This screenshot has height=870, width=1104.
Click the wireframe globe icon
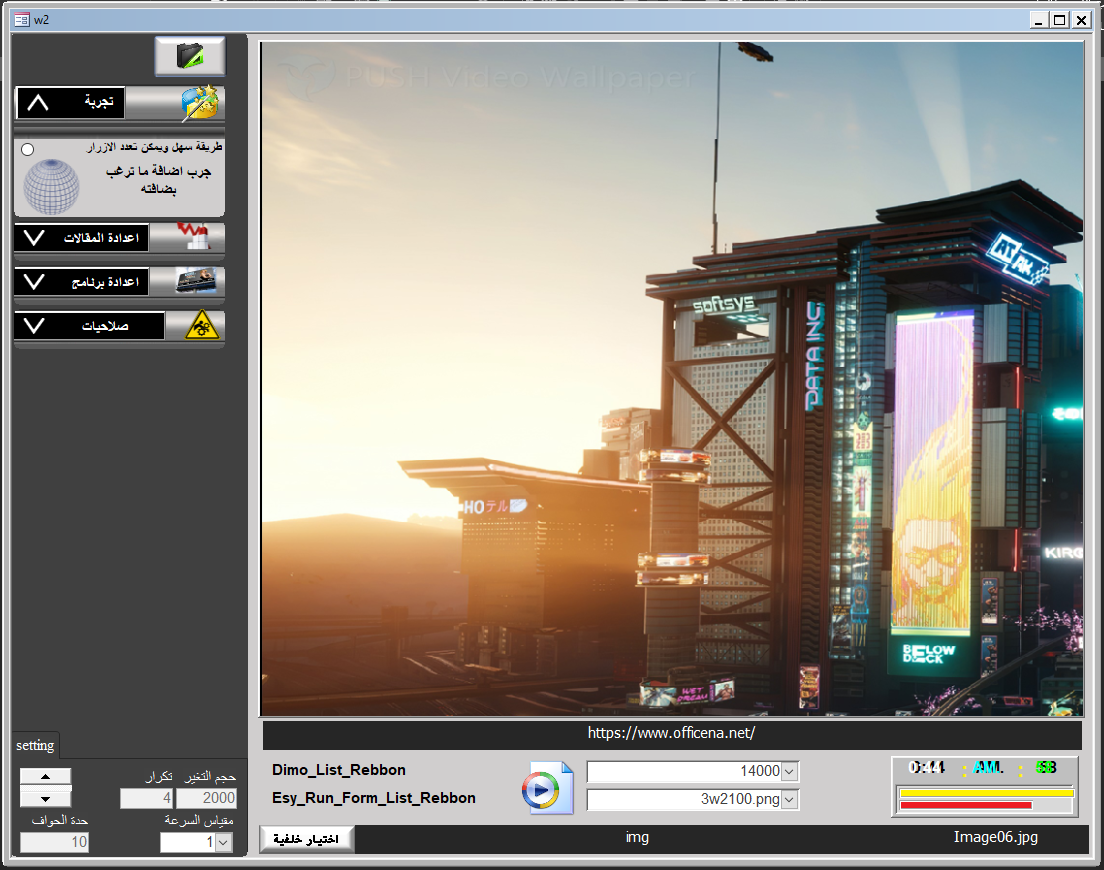click(51, 185)
